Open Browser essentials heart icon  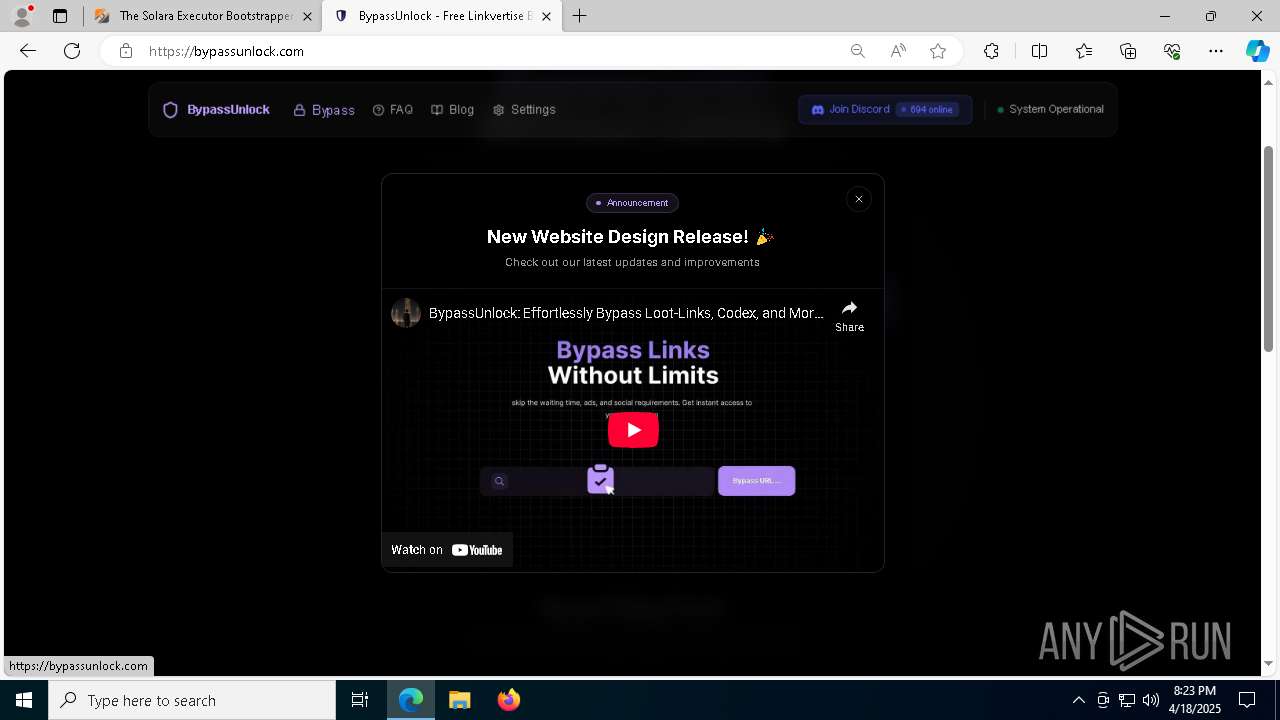pyautogui.click(x=1172, y=51)
